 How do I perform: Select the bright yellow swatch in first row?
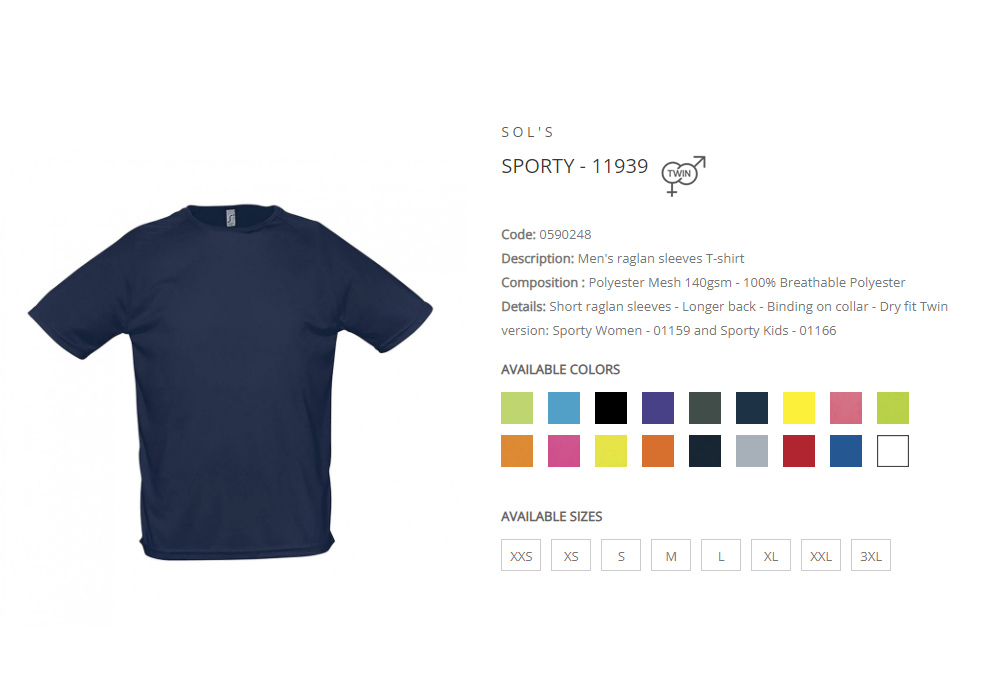(799, 408)
